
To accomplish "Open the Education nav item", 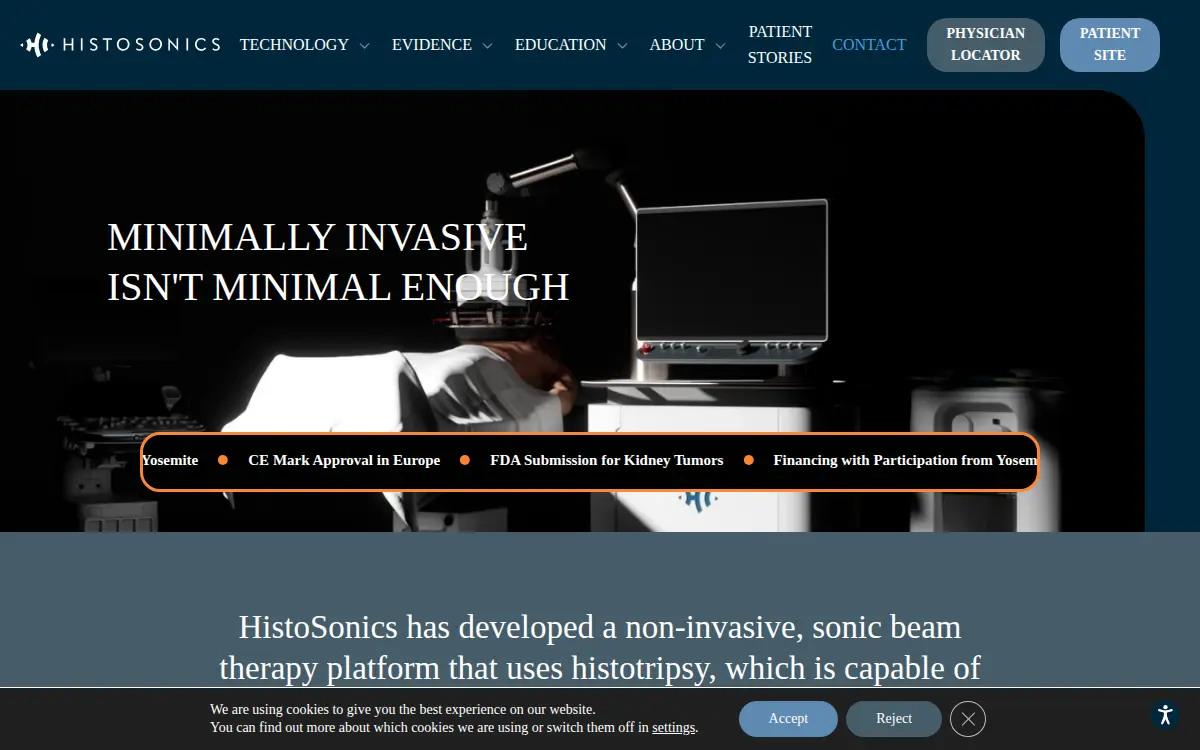I will [560, 45].
